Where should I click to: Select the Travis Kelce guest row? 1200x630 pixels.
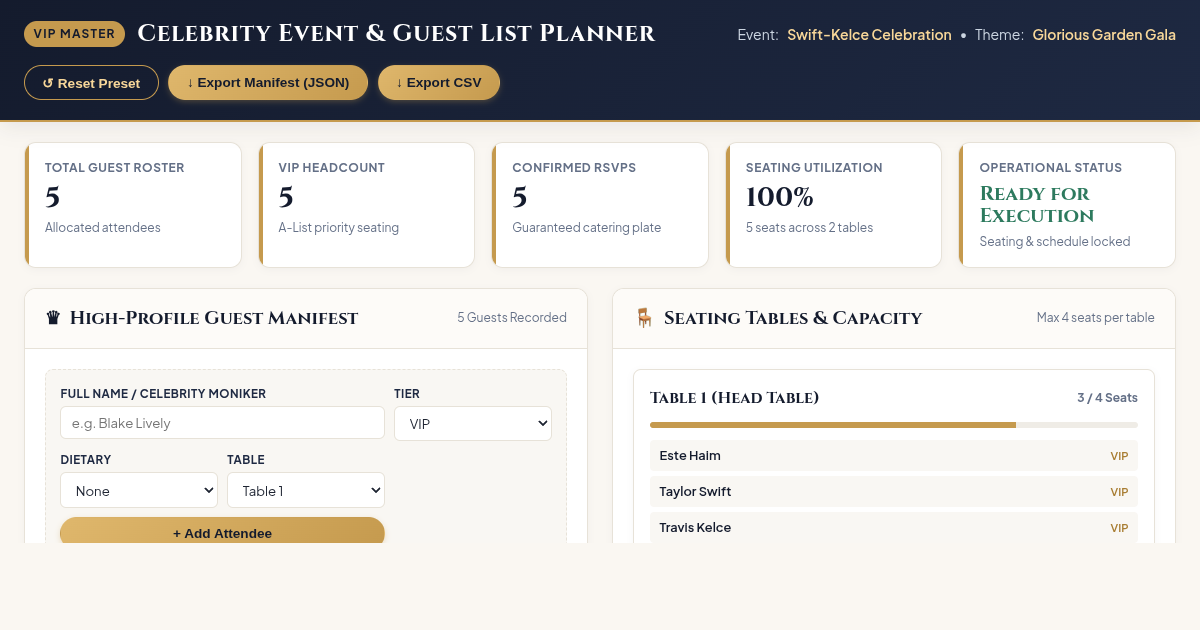click(894, 527)
